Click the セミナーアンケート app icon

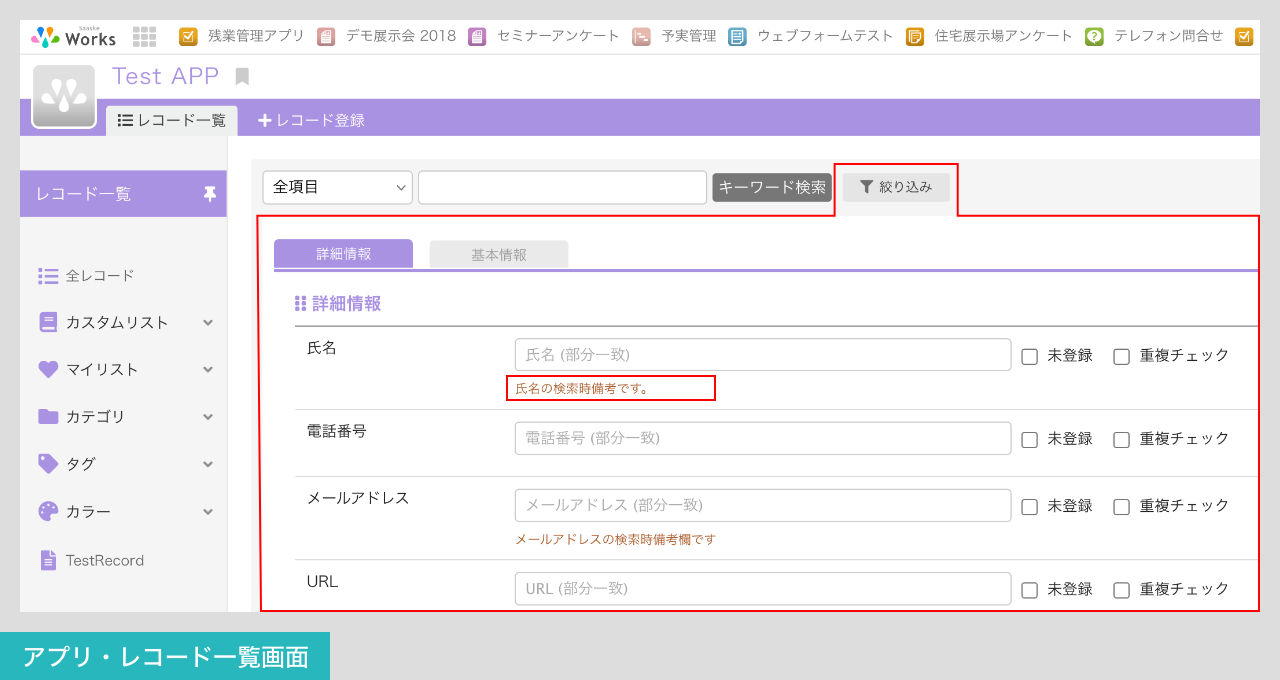point(477,37)
